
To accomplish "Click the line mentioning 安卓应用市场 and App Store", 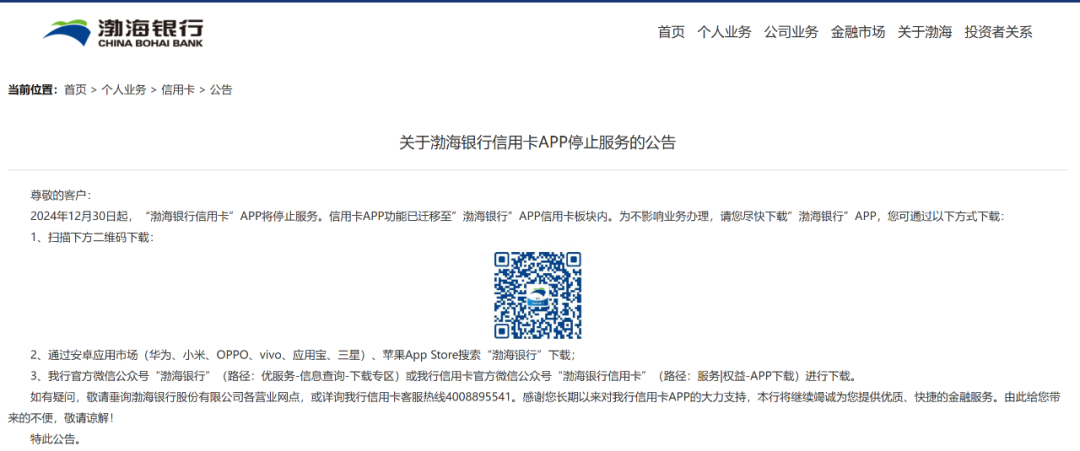I will point(302,355).
